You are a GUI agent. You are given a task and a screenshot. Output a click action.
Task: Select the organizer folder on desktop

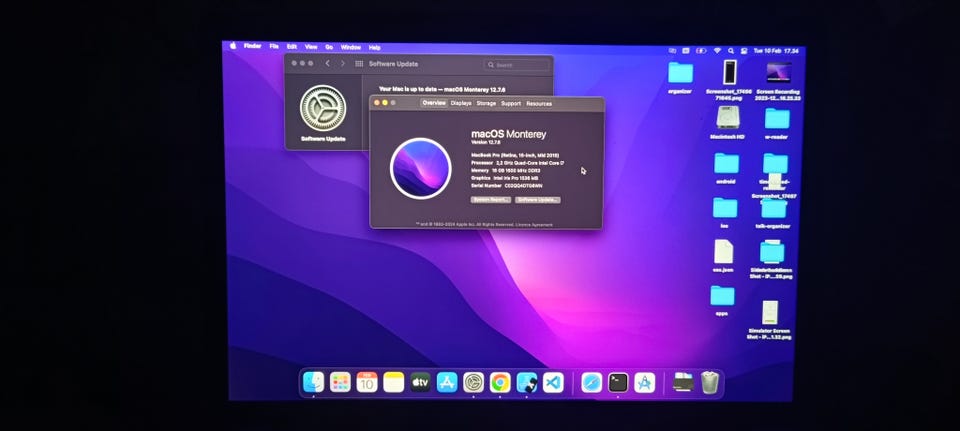[680, 73]
